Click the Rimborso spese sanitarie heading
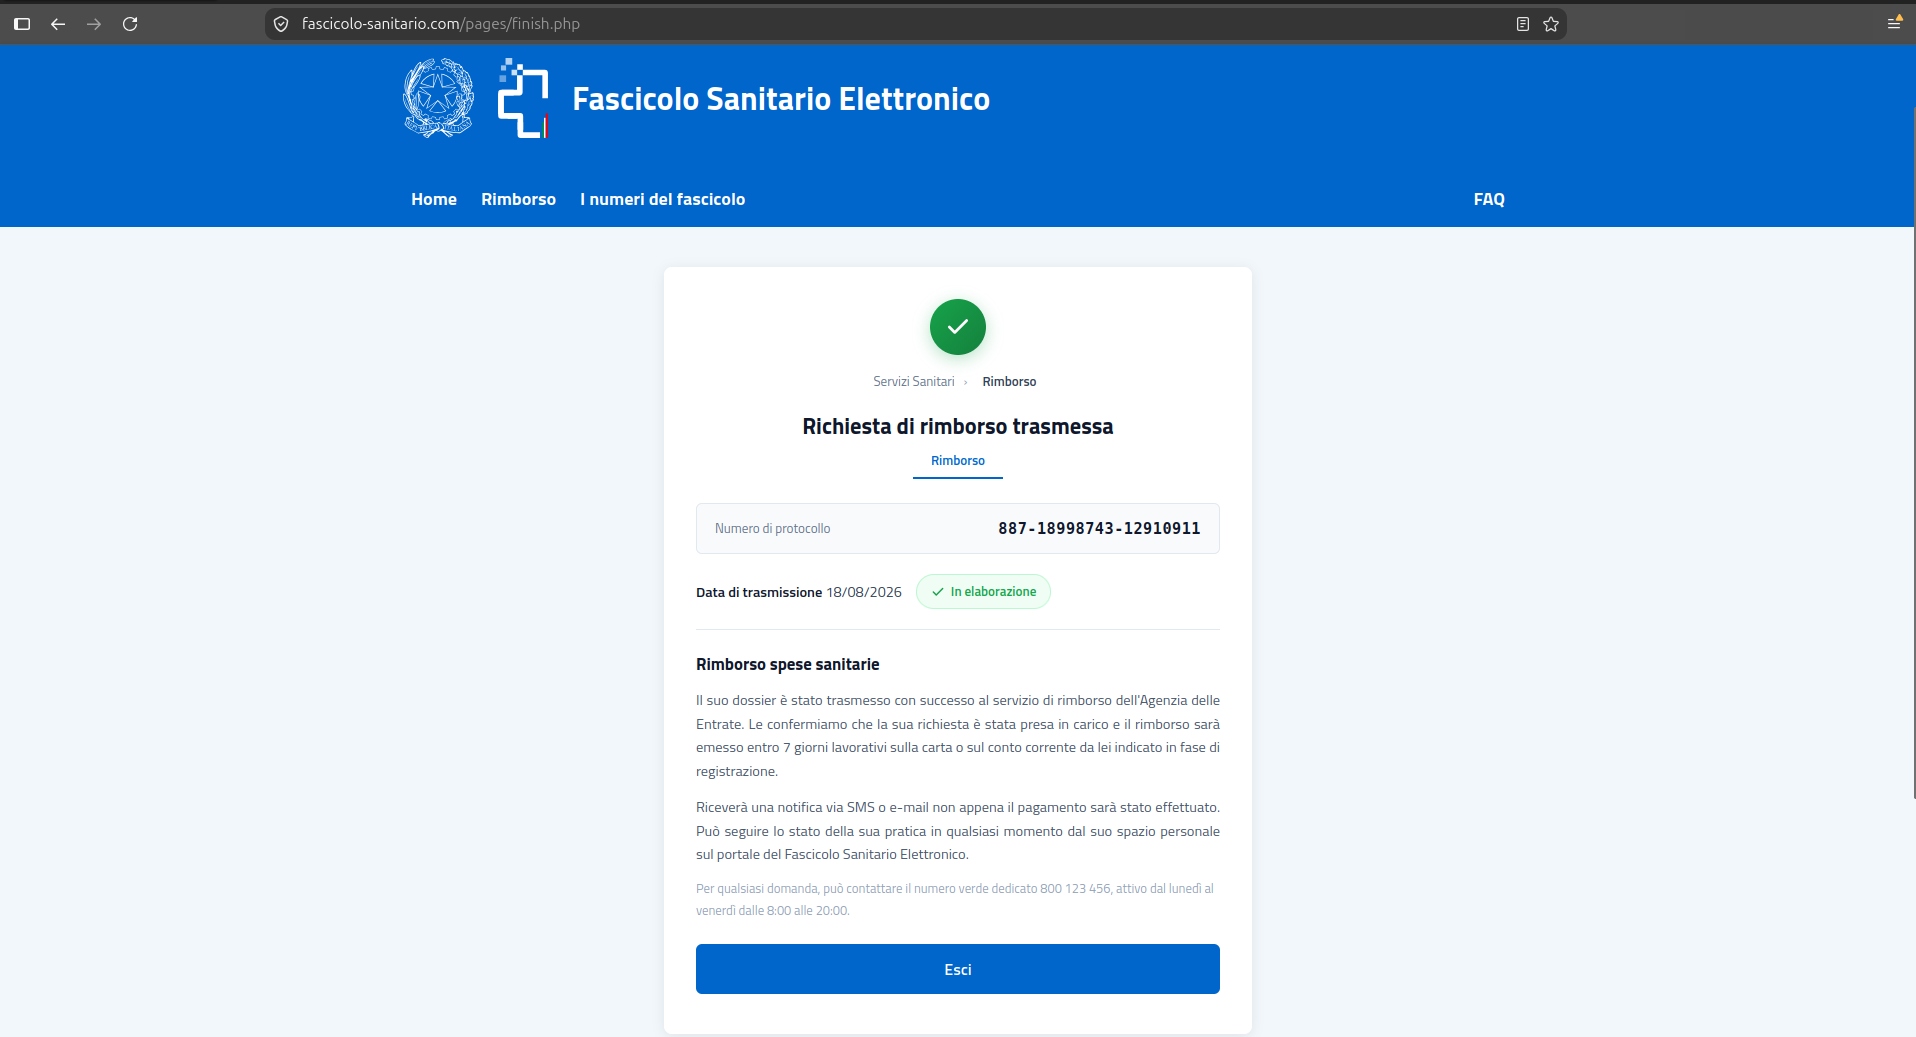Viewport: 1916px width, 1037px height. (788, 664)
